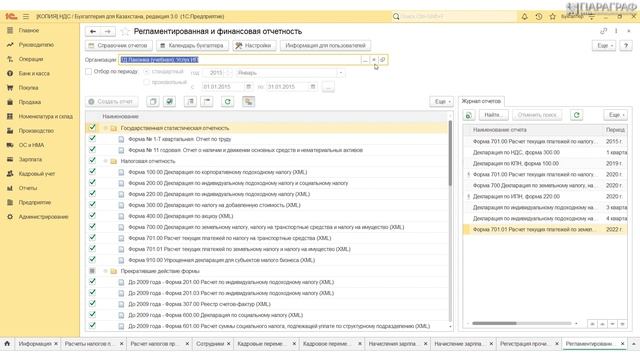Uncheck Налоговая отчетность group checkbox
640x360 pixels.
[92, 160]
